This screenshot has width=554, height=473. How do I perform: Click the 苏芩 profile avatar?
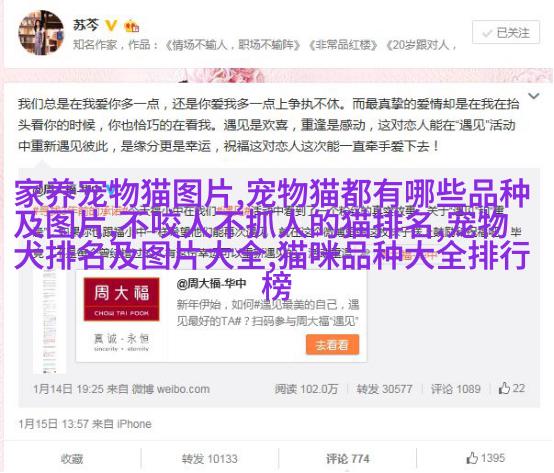click(x=41, y=32)
